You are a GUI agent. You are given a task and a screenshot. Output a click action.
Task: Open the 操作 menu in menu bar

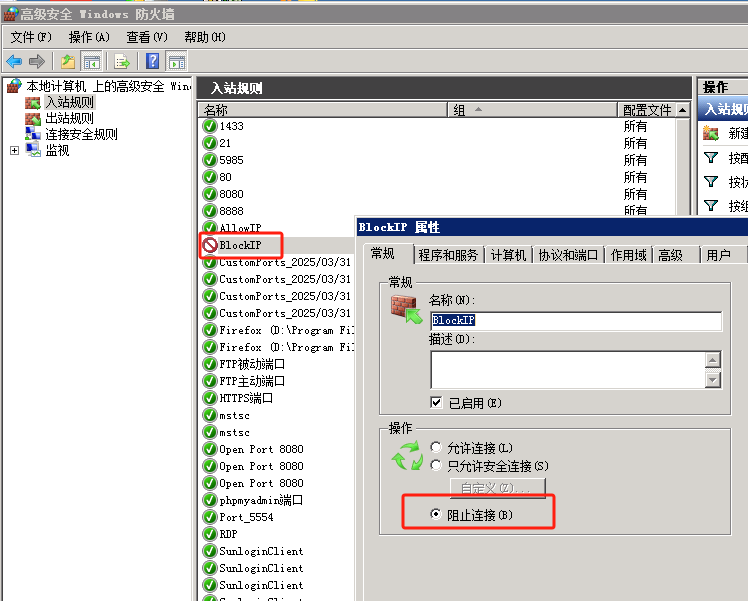pos(89,37)
